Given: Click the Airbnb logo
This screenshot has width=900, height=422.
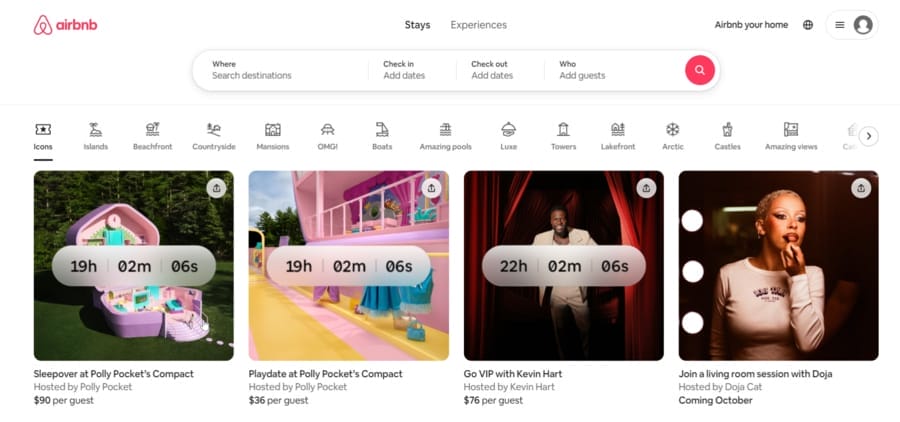Looking at the screenshot, I should 65,25.
